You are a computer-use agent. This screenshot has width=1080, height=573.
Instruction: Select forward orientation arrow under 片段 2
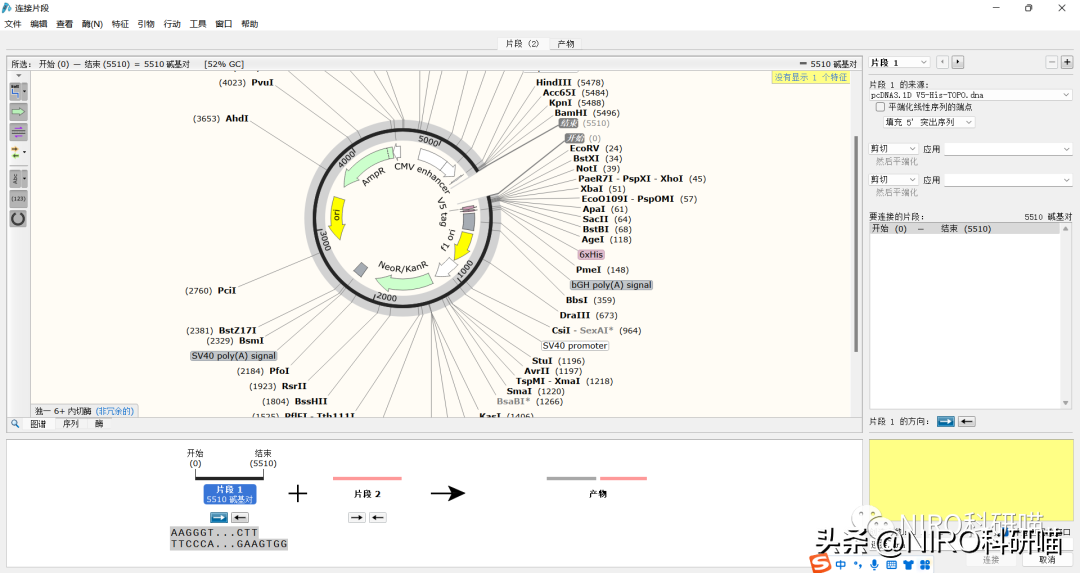coord(357,517)
